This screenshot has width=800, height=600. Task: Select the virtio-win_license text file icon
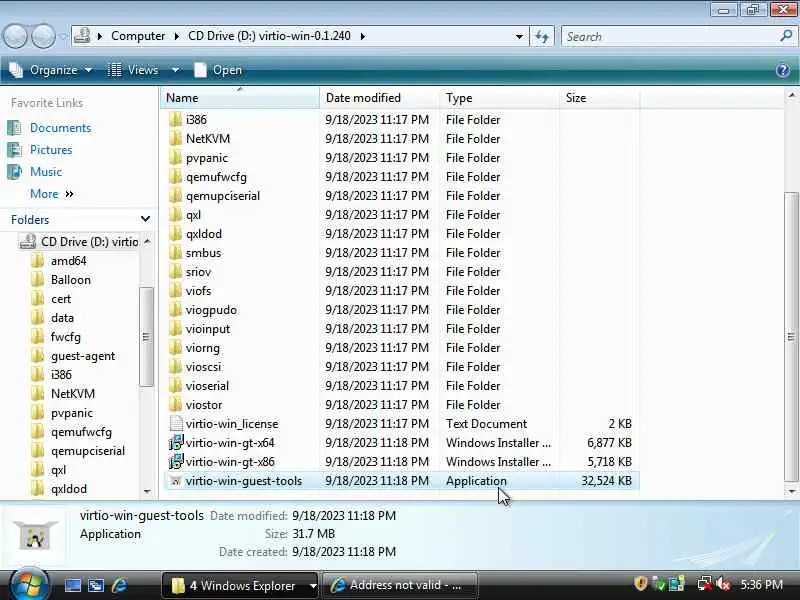176,423
